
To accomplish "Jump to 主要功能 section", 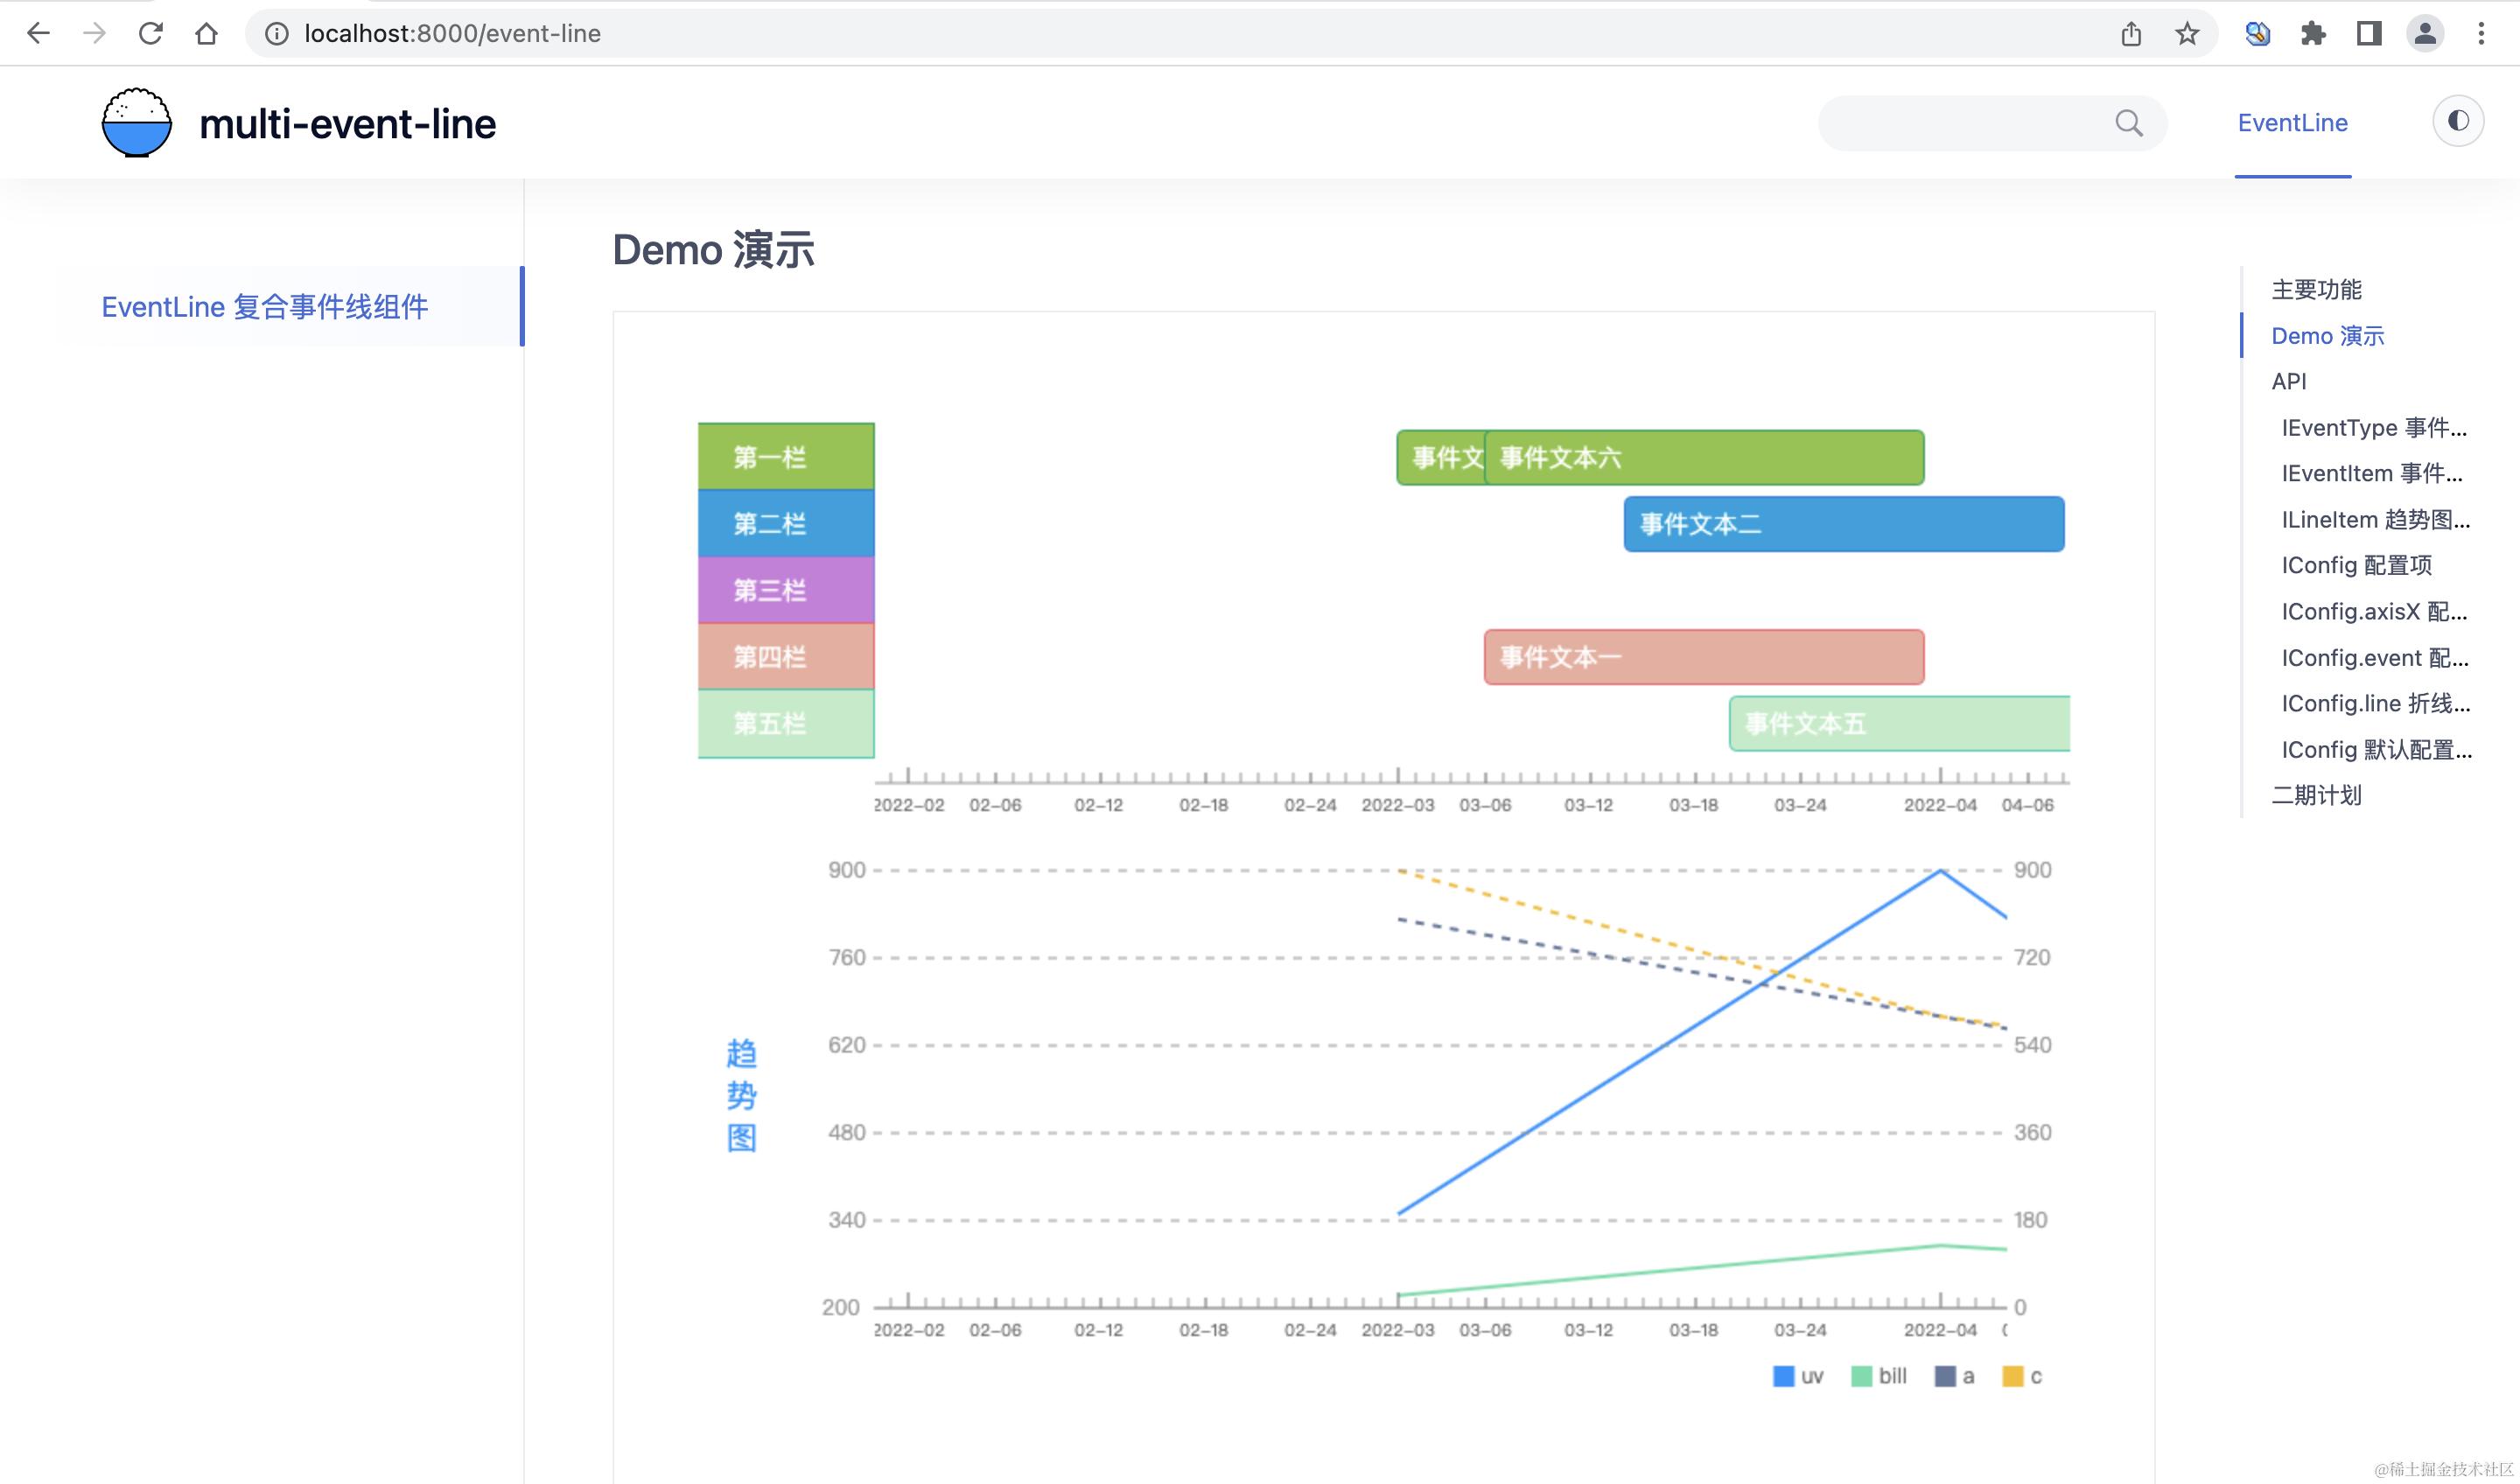I will coord(2316,289).
